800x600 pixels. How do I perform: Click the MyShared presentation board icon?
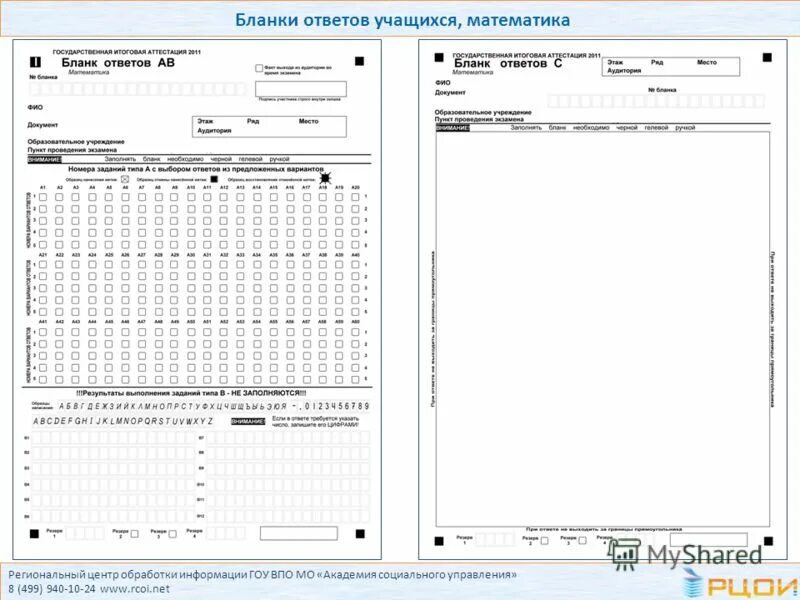[625, 554]
